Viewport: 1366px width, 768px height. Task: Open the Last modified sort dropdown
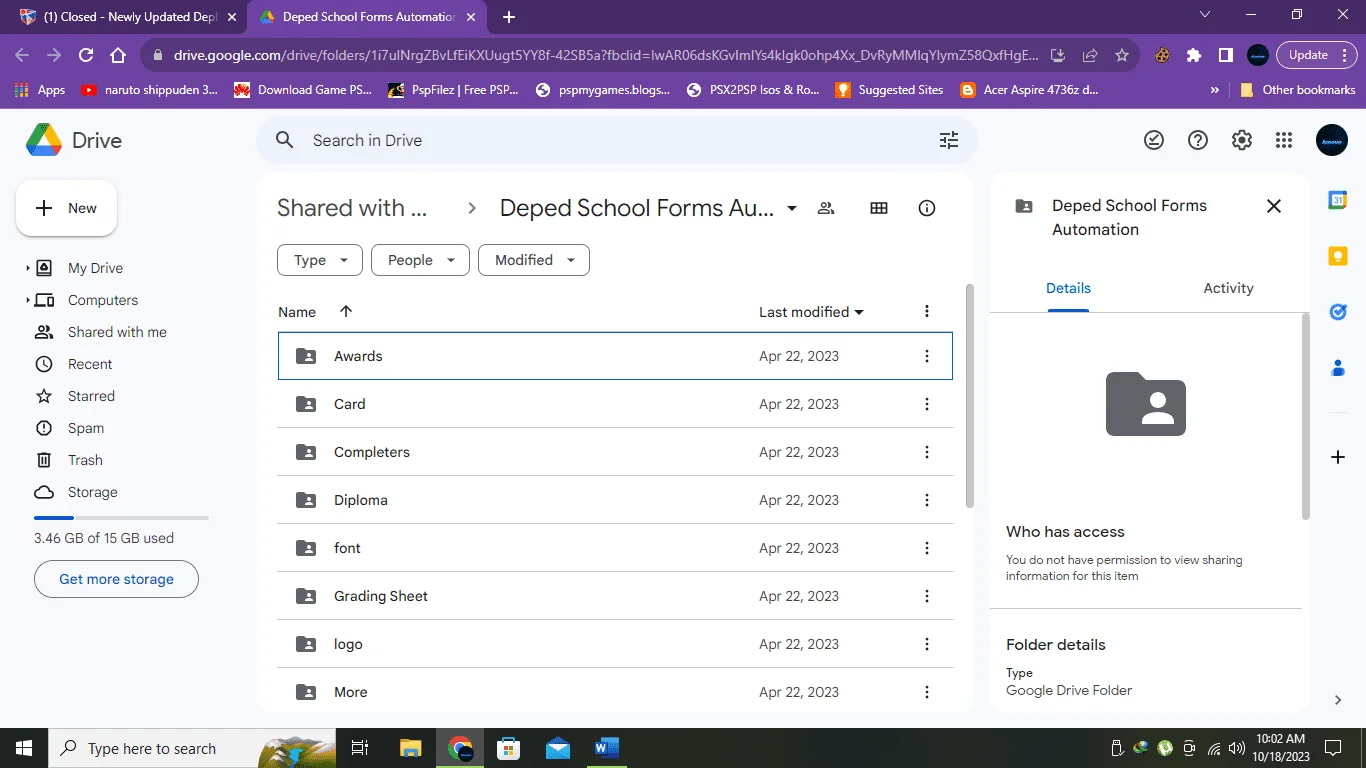[811, 312]
